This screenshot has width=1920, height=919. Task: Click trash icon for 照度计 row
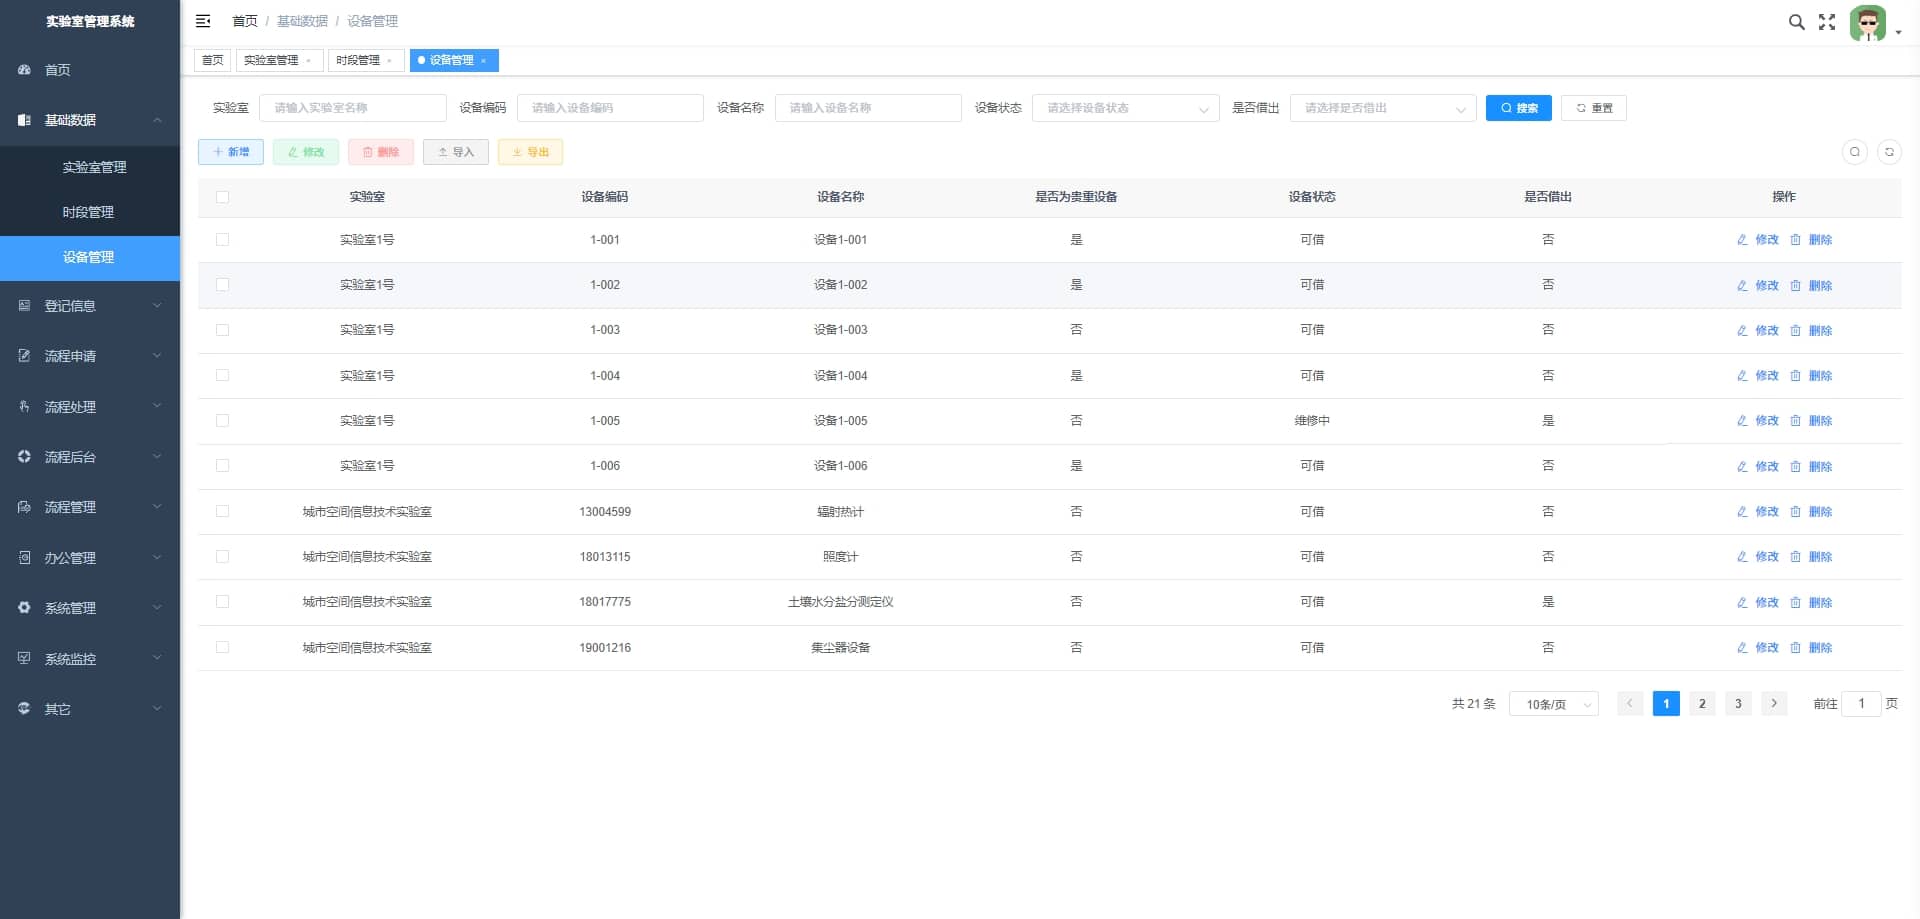(1795, 557)
